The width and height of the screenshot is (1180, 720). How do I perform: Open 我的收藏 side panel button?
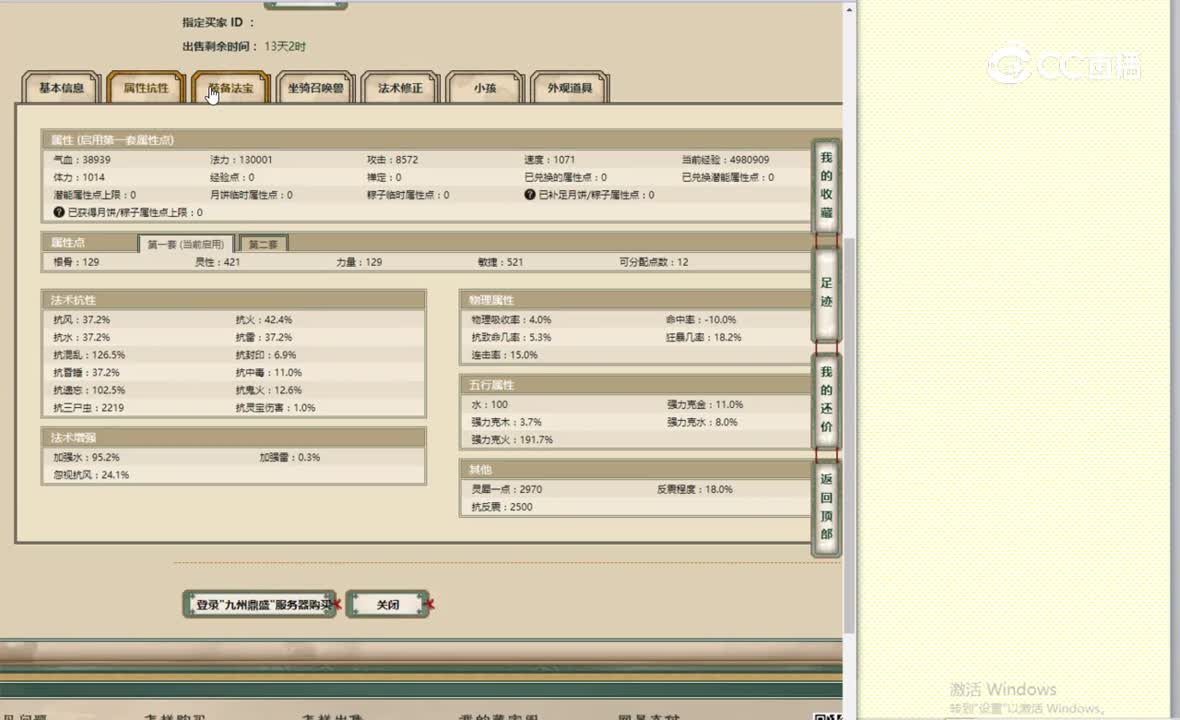click(826, 185)
